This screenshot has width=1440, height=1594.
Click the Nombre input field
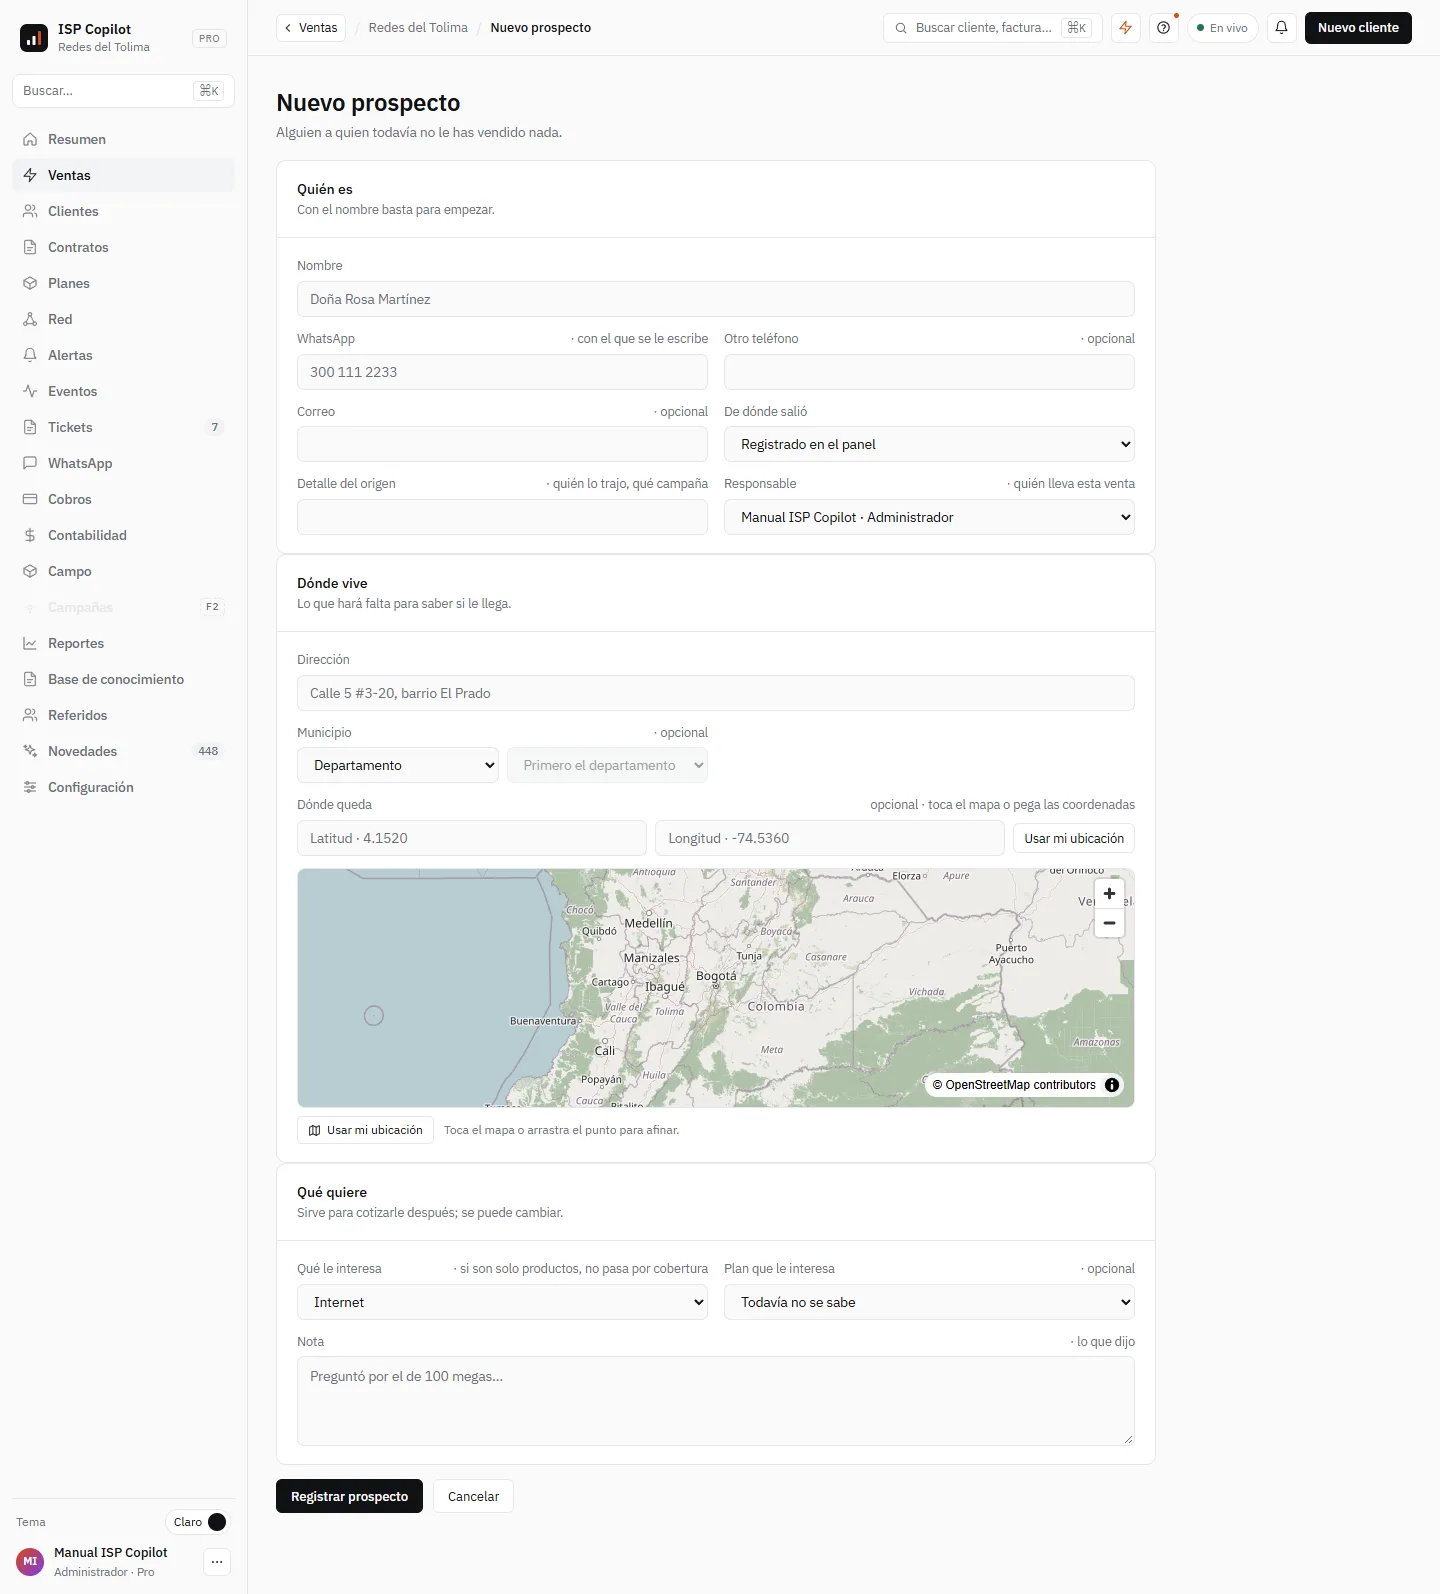point(716,299)
